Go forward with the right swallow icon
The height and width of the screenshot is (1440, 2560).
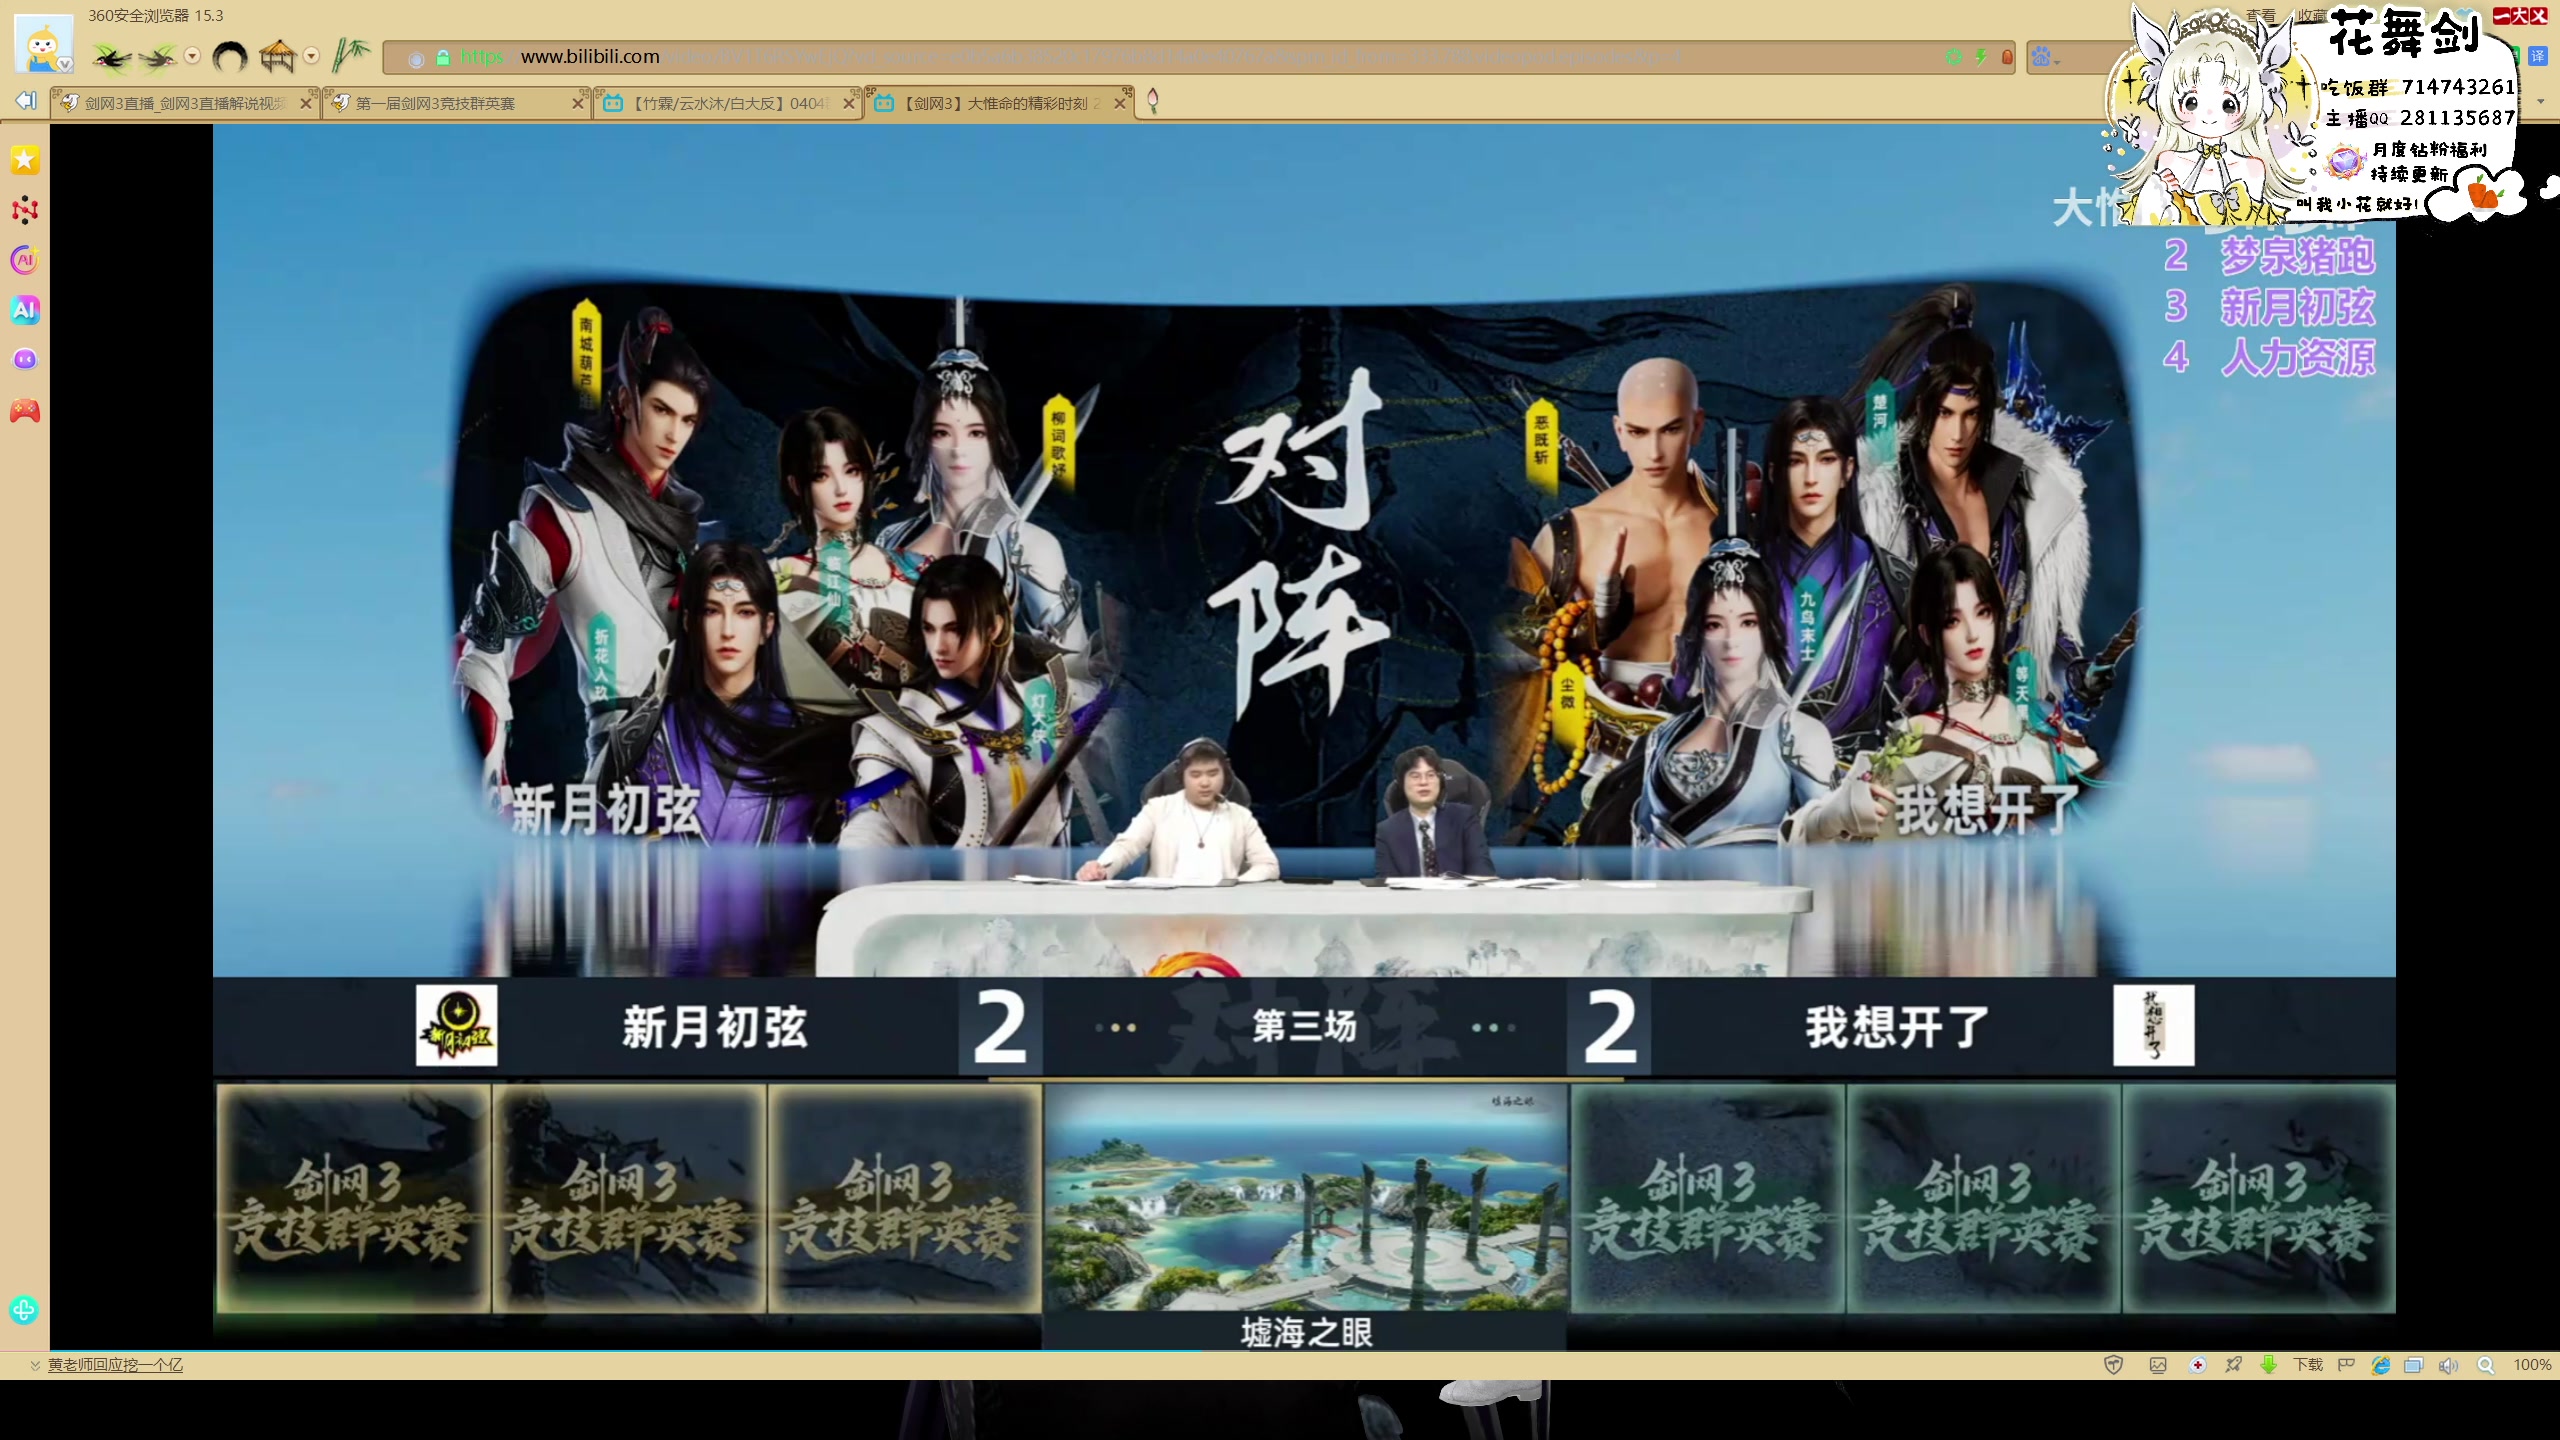(158, 58)
